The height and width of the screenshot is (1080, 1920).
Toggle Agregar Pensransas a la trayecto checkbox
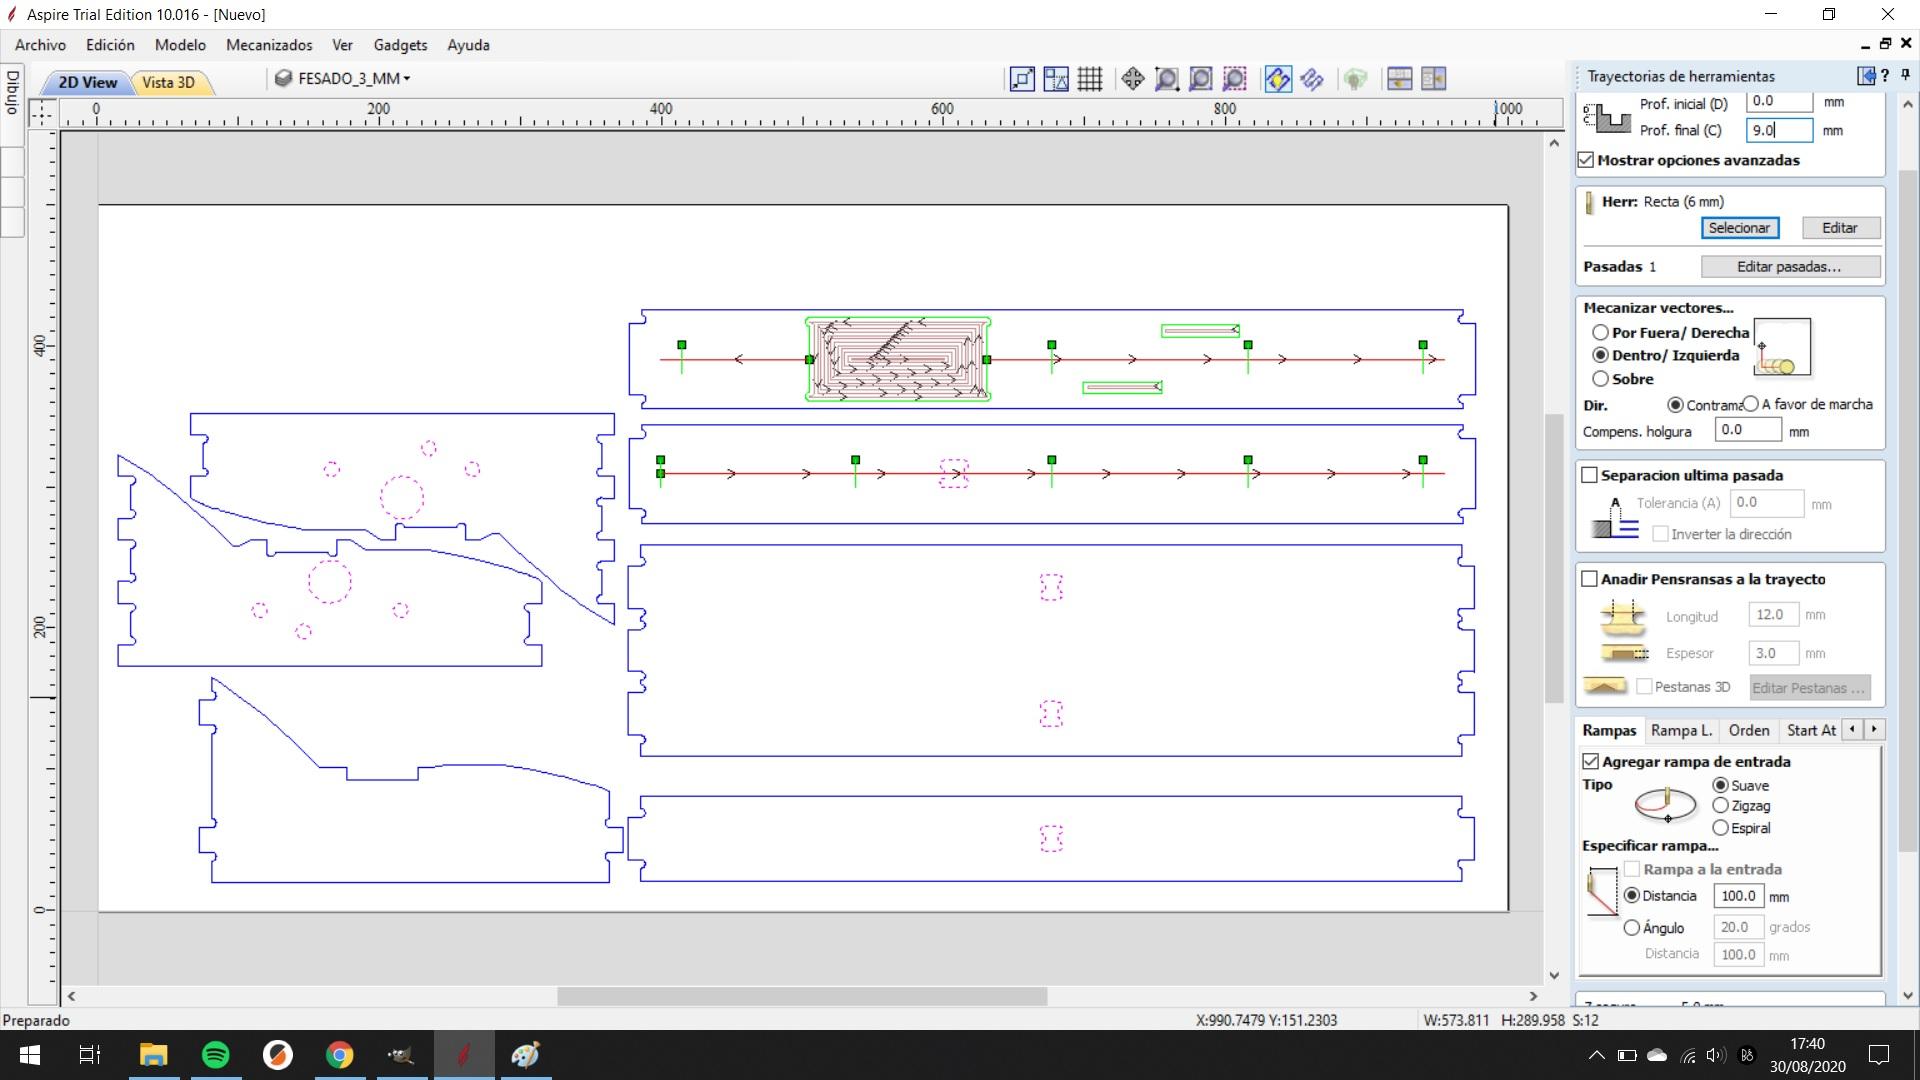(x=1590, y=579)
